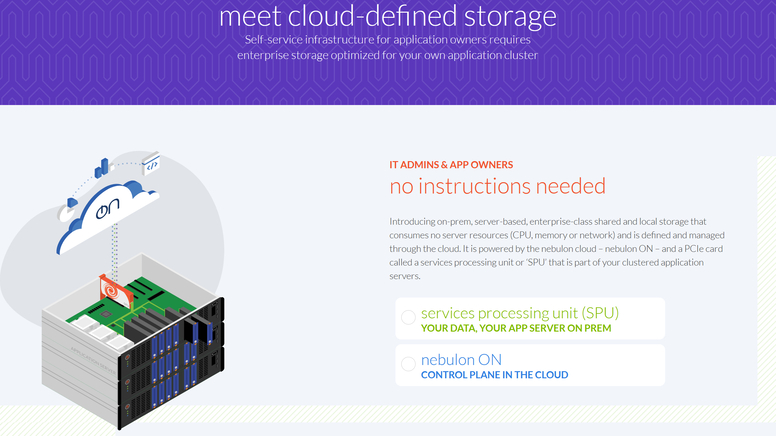Click the ON cloud logo illustration
This screenshot has width=776, height=436.
[107, 216]
